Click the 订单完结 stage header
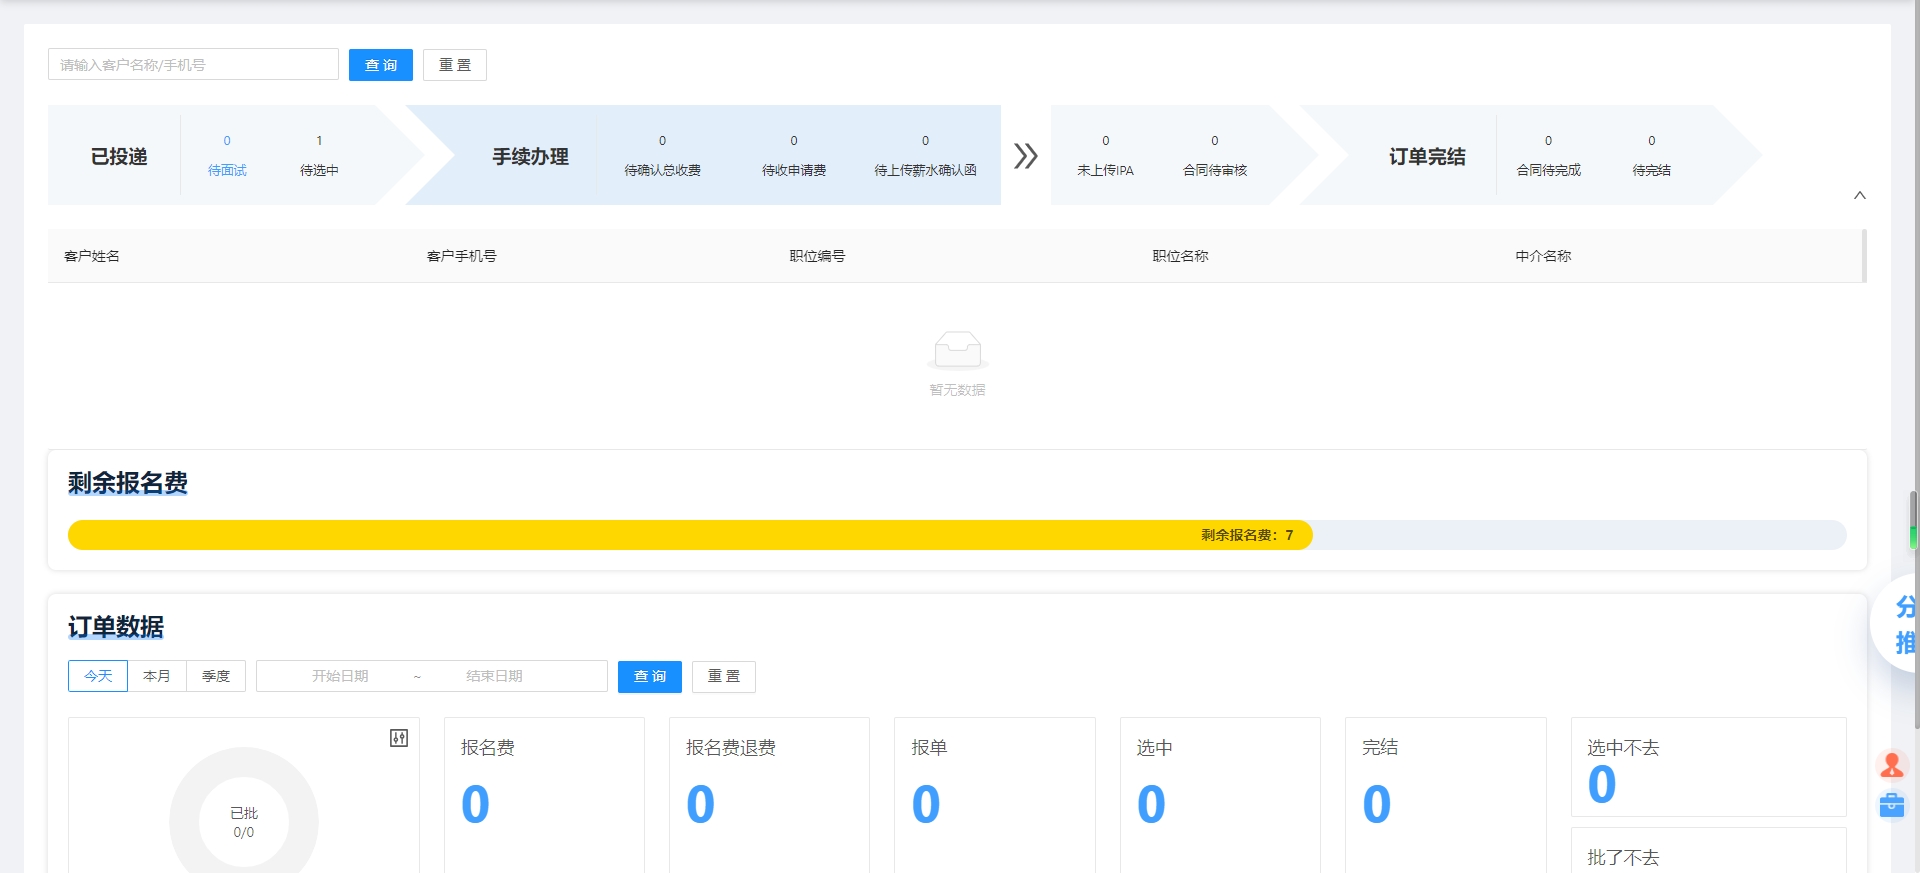Viewport: 1920px width, 873px height. point(1427,156)
